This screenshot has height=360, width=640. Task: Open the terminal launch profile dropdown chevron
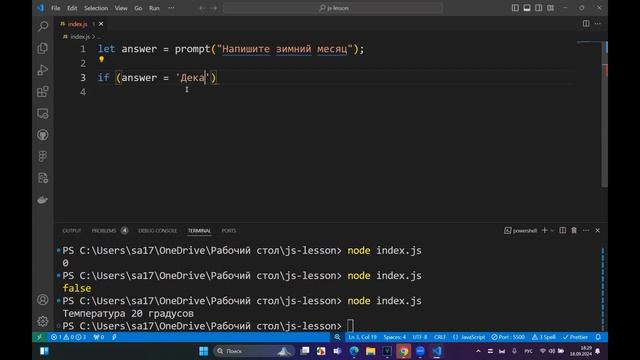pos(552,231)
